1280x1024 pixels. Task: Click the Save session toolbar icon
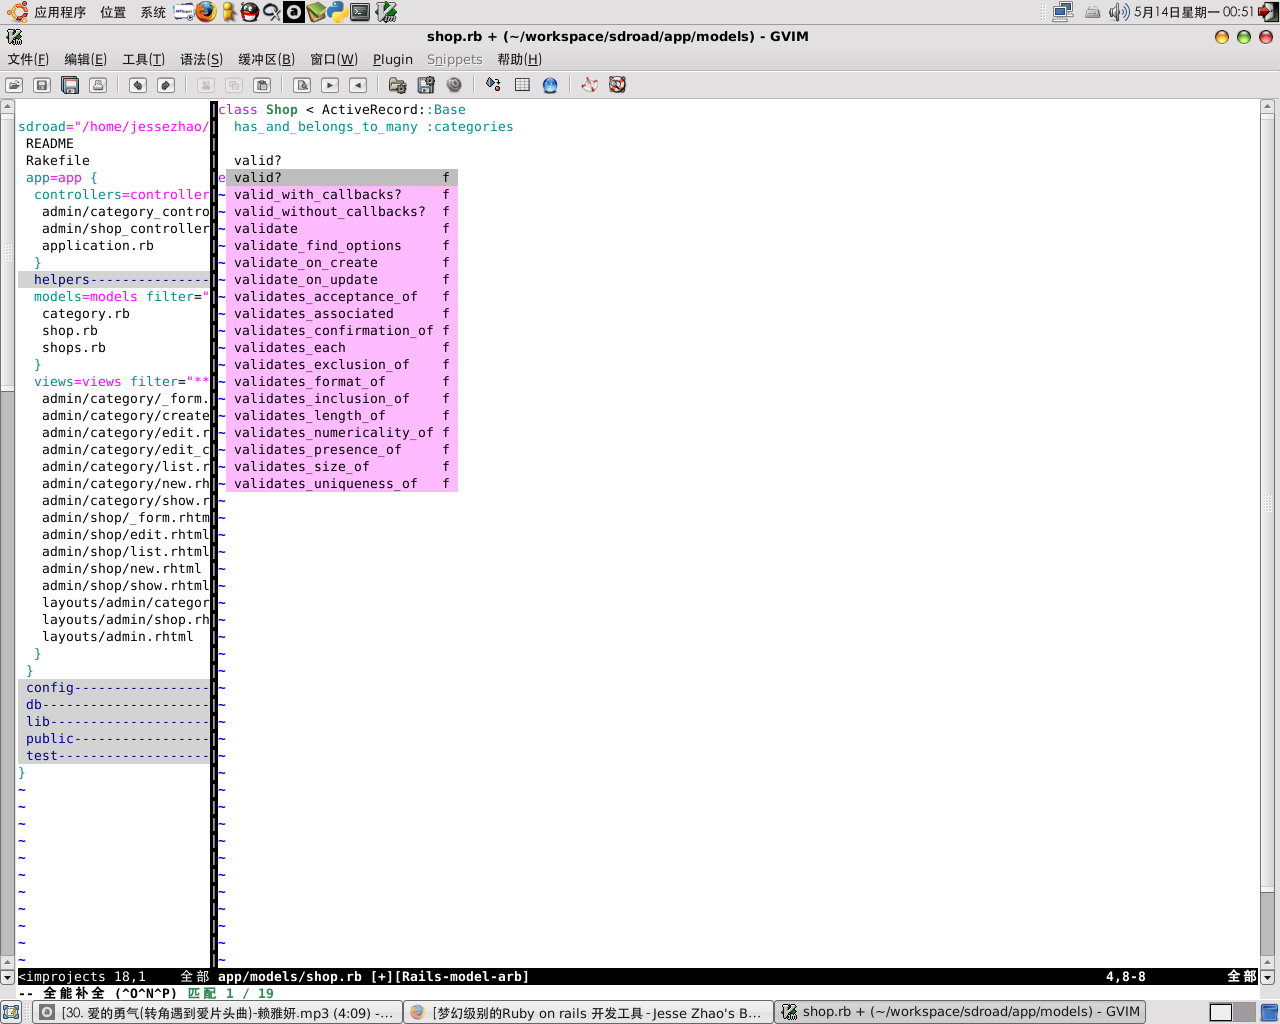(x=426, y=85)
